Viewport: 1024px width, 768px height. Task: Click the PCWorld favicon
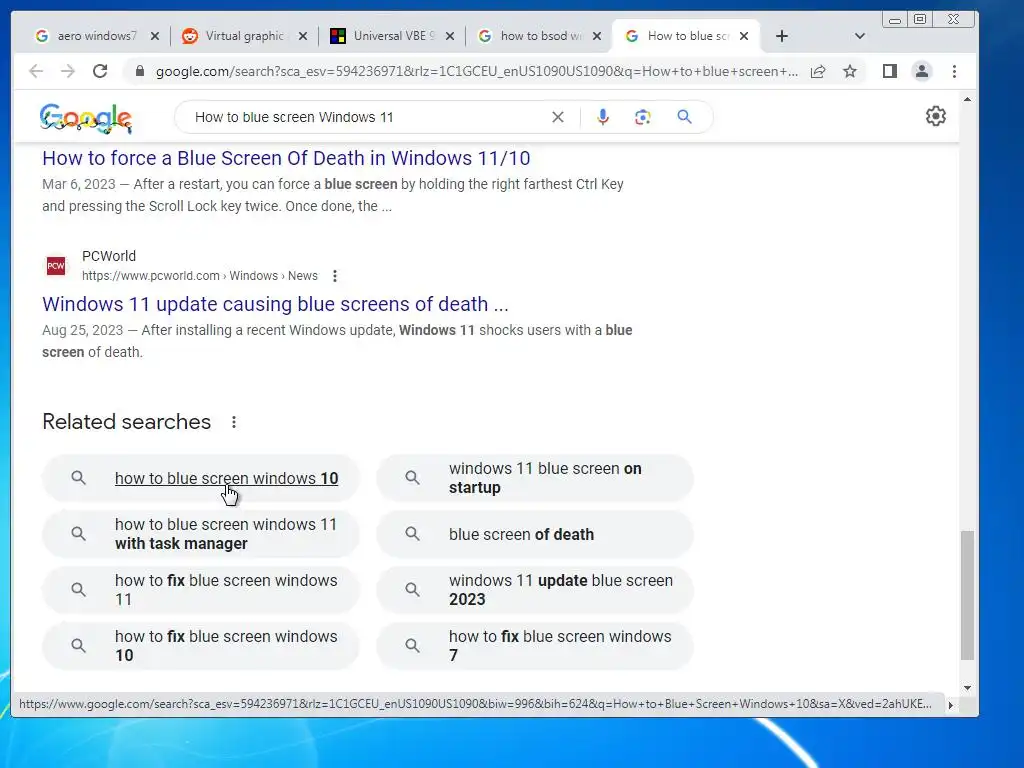click(56, 266)
